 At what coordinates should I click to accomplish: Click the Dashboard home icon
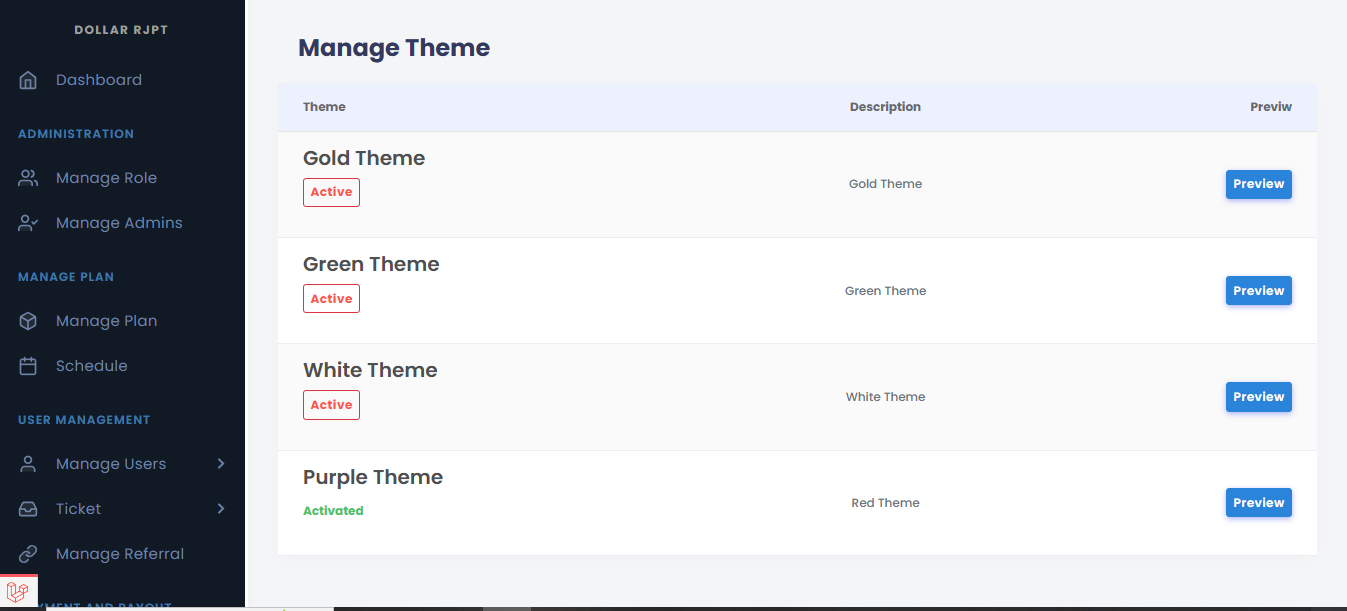click(x=28, y=80)
